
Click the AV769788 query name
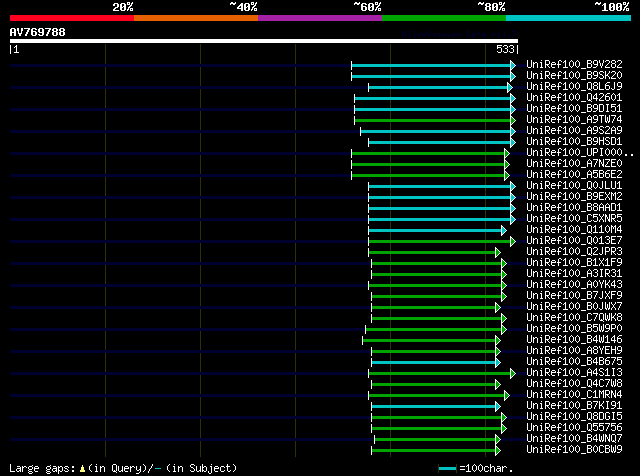pyautogui.click(x=38, y=32)
